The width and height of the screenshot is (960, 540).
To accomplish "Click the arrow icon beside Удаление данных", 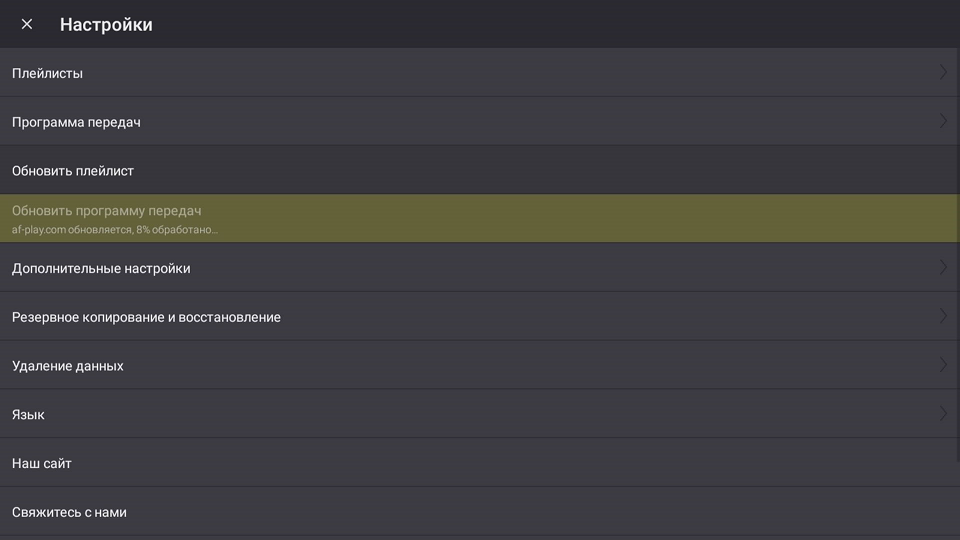I will [x=943, y=365].
